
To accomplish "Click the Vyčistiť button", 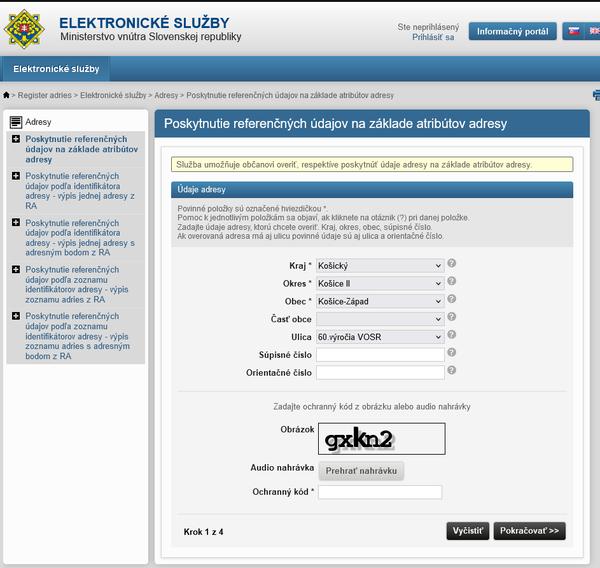I will click(467, 531).
